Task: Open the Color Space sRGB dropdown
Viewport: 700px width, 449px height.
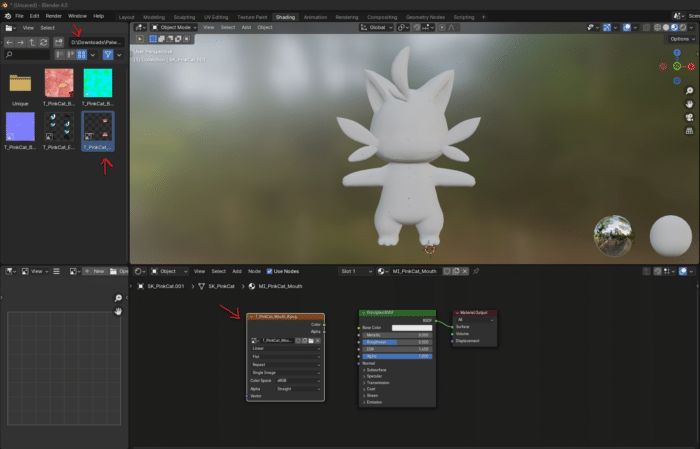Action: [x=298, y=381]
